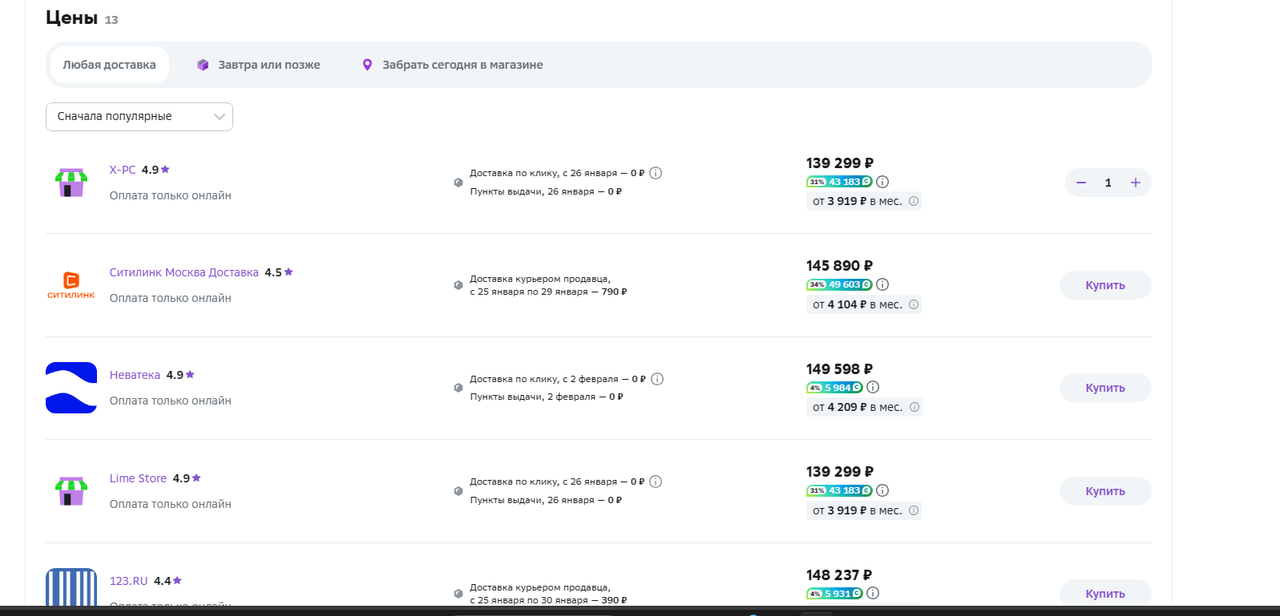Click Купить in the Неватека row
The height and width of the screenshot is (616, 1280).
[1105, 388]
